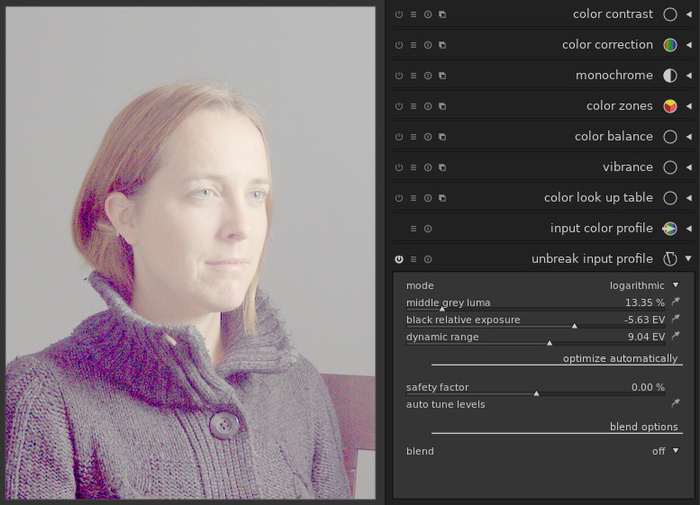The image size is (700, 505).
Task: Disable the unbreak input profile module
Action: point(399,259)
